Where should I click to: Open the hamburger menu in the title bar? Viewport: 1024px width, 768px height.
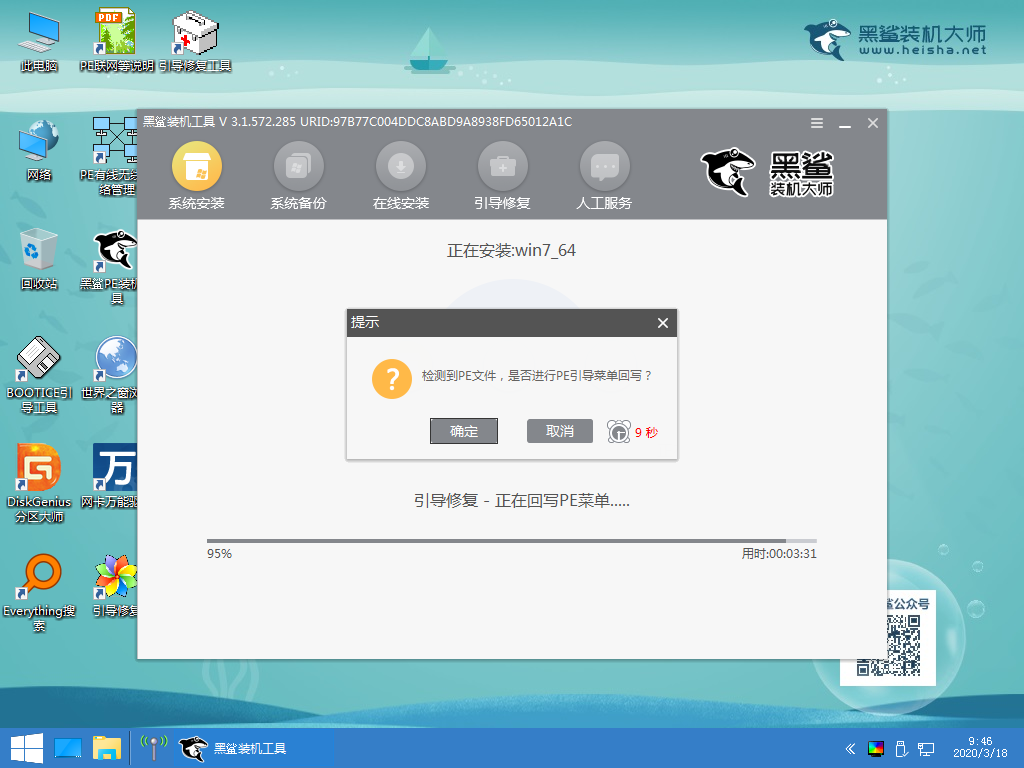pos(816,123)
